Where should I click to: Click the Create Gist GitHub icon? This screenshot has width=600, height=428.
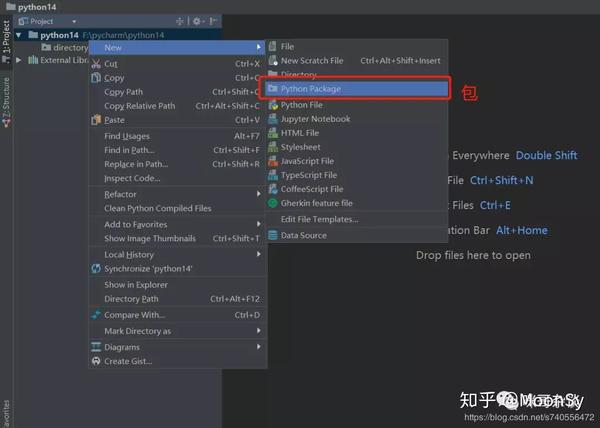coord(96,361)
